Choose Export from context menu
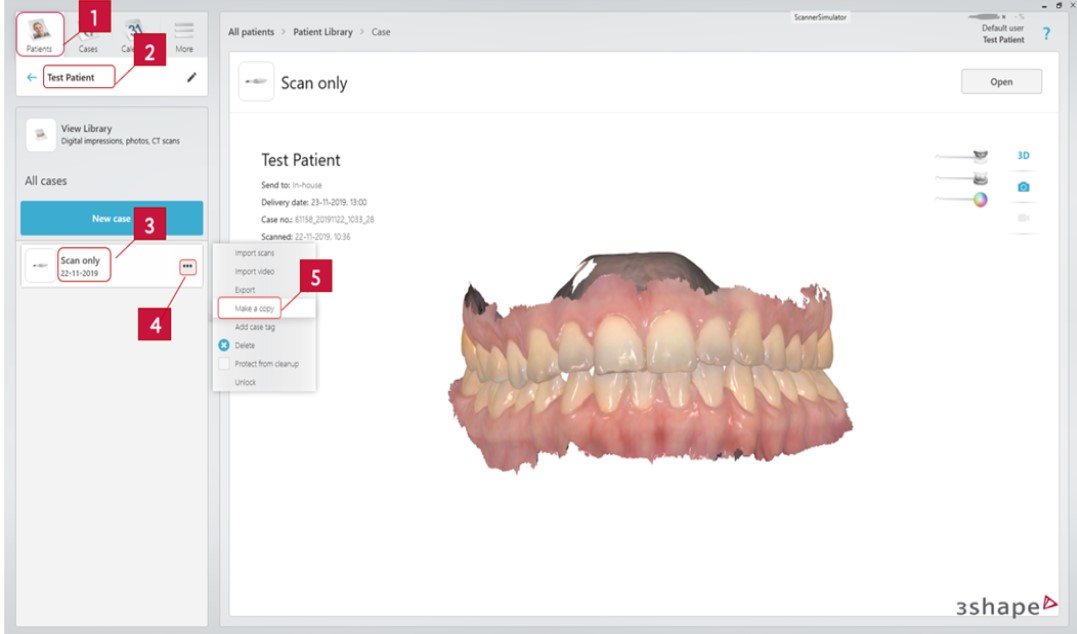The image size is (1077, 634). pyautogui.click(x=245, y=290)
